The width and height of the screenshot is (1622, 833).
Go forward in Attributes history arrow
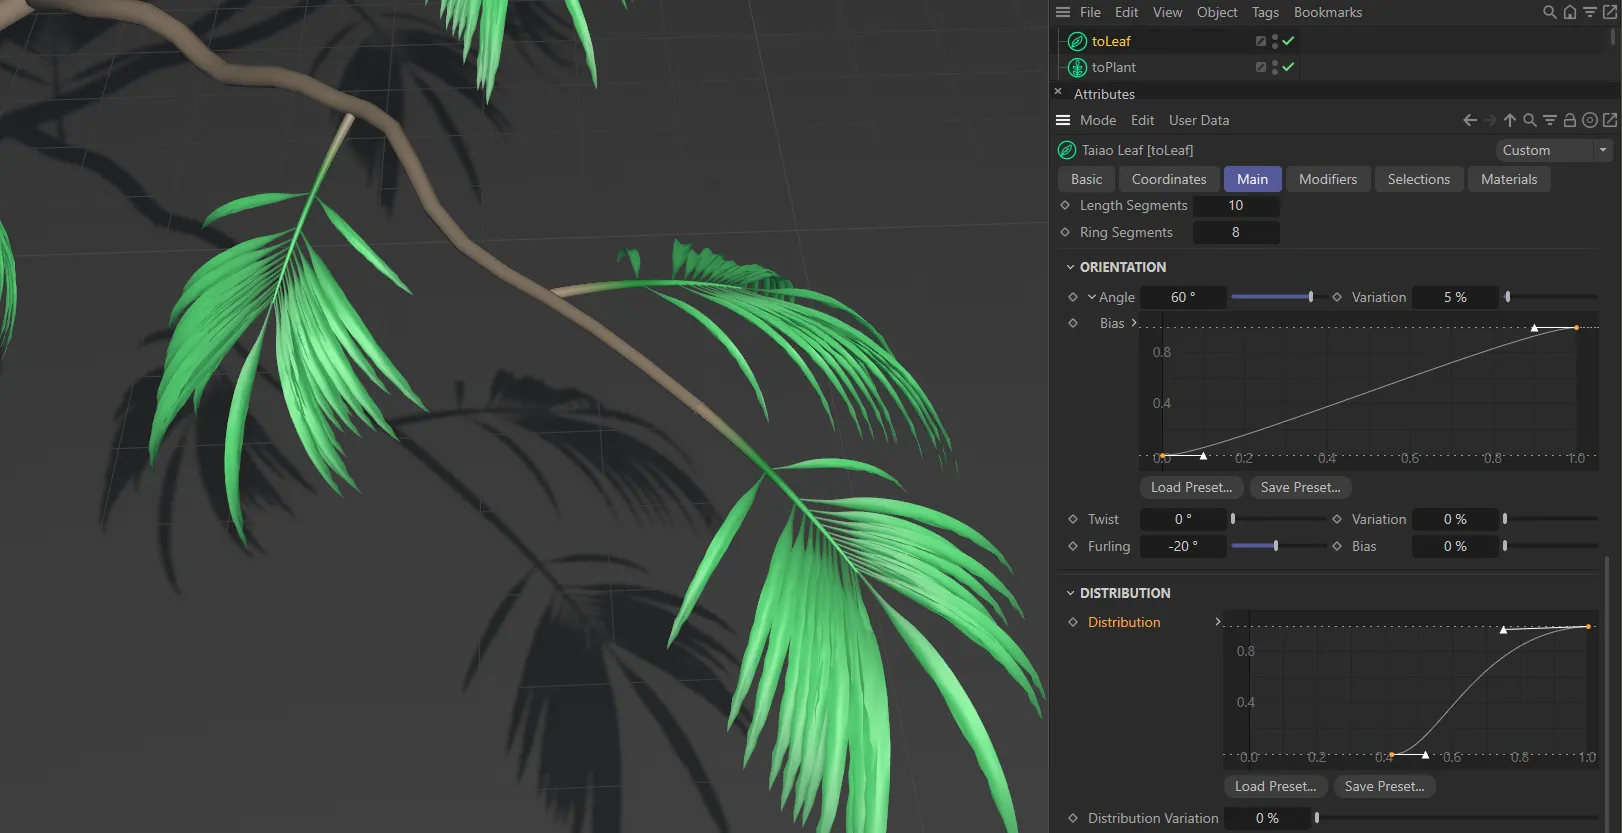[1490, 120]
